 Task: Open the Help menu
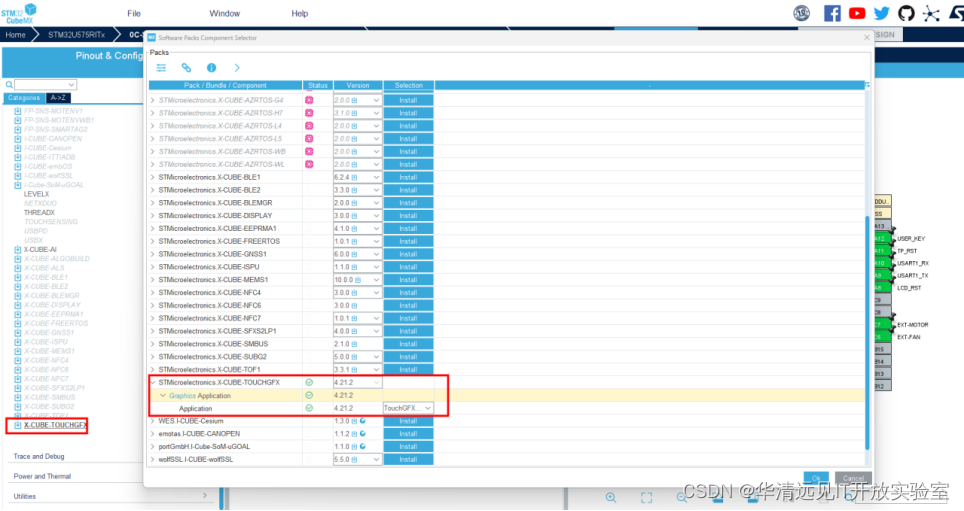tap(299, 14)
